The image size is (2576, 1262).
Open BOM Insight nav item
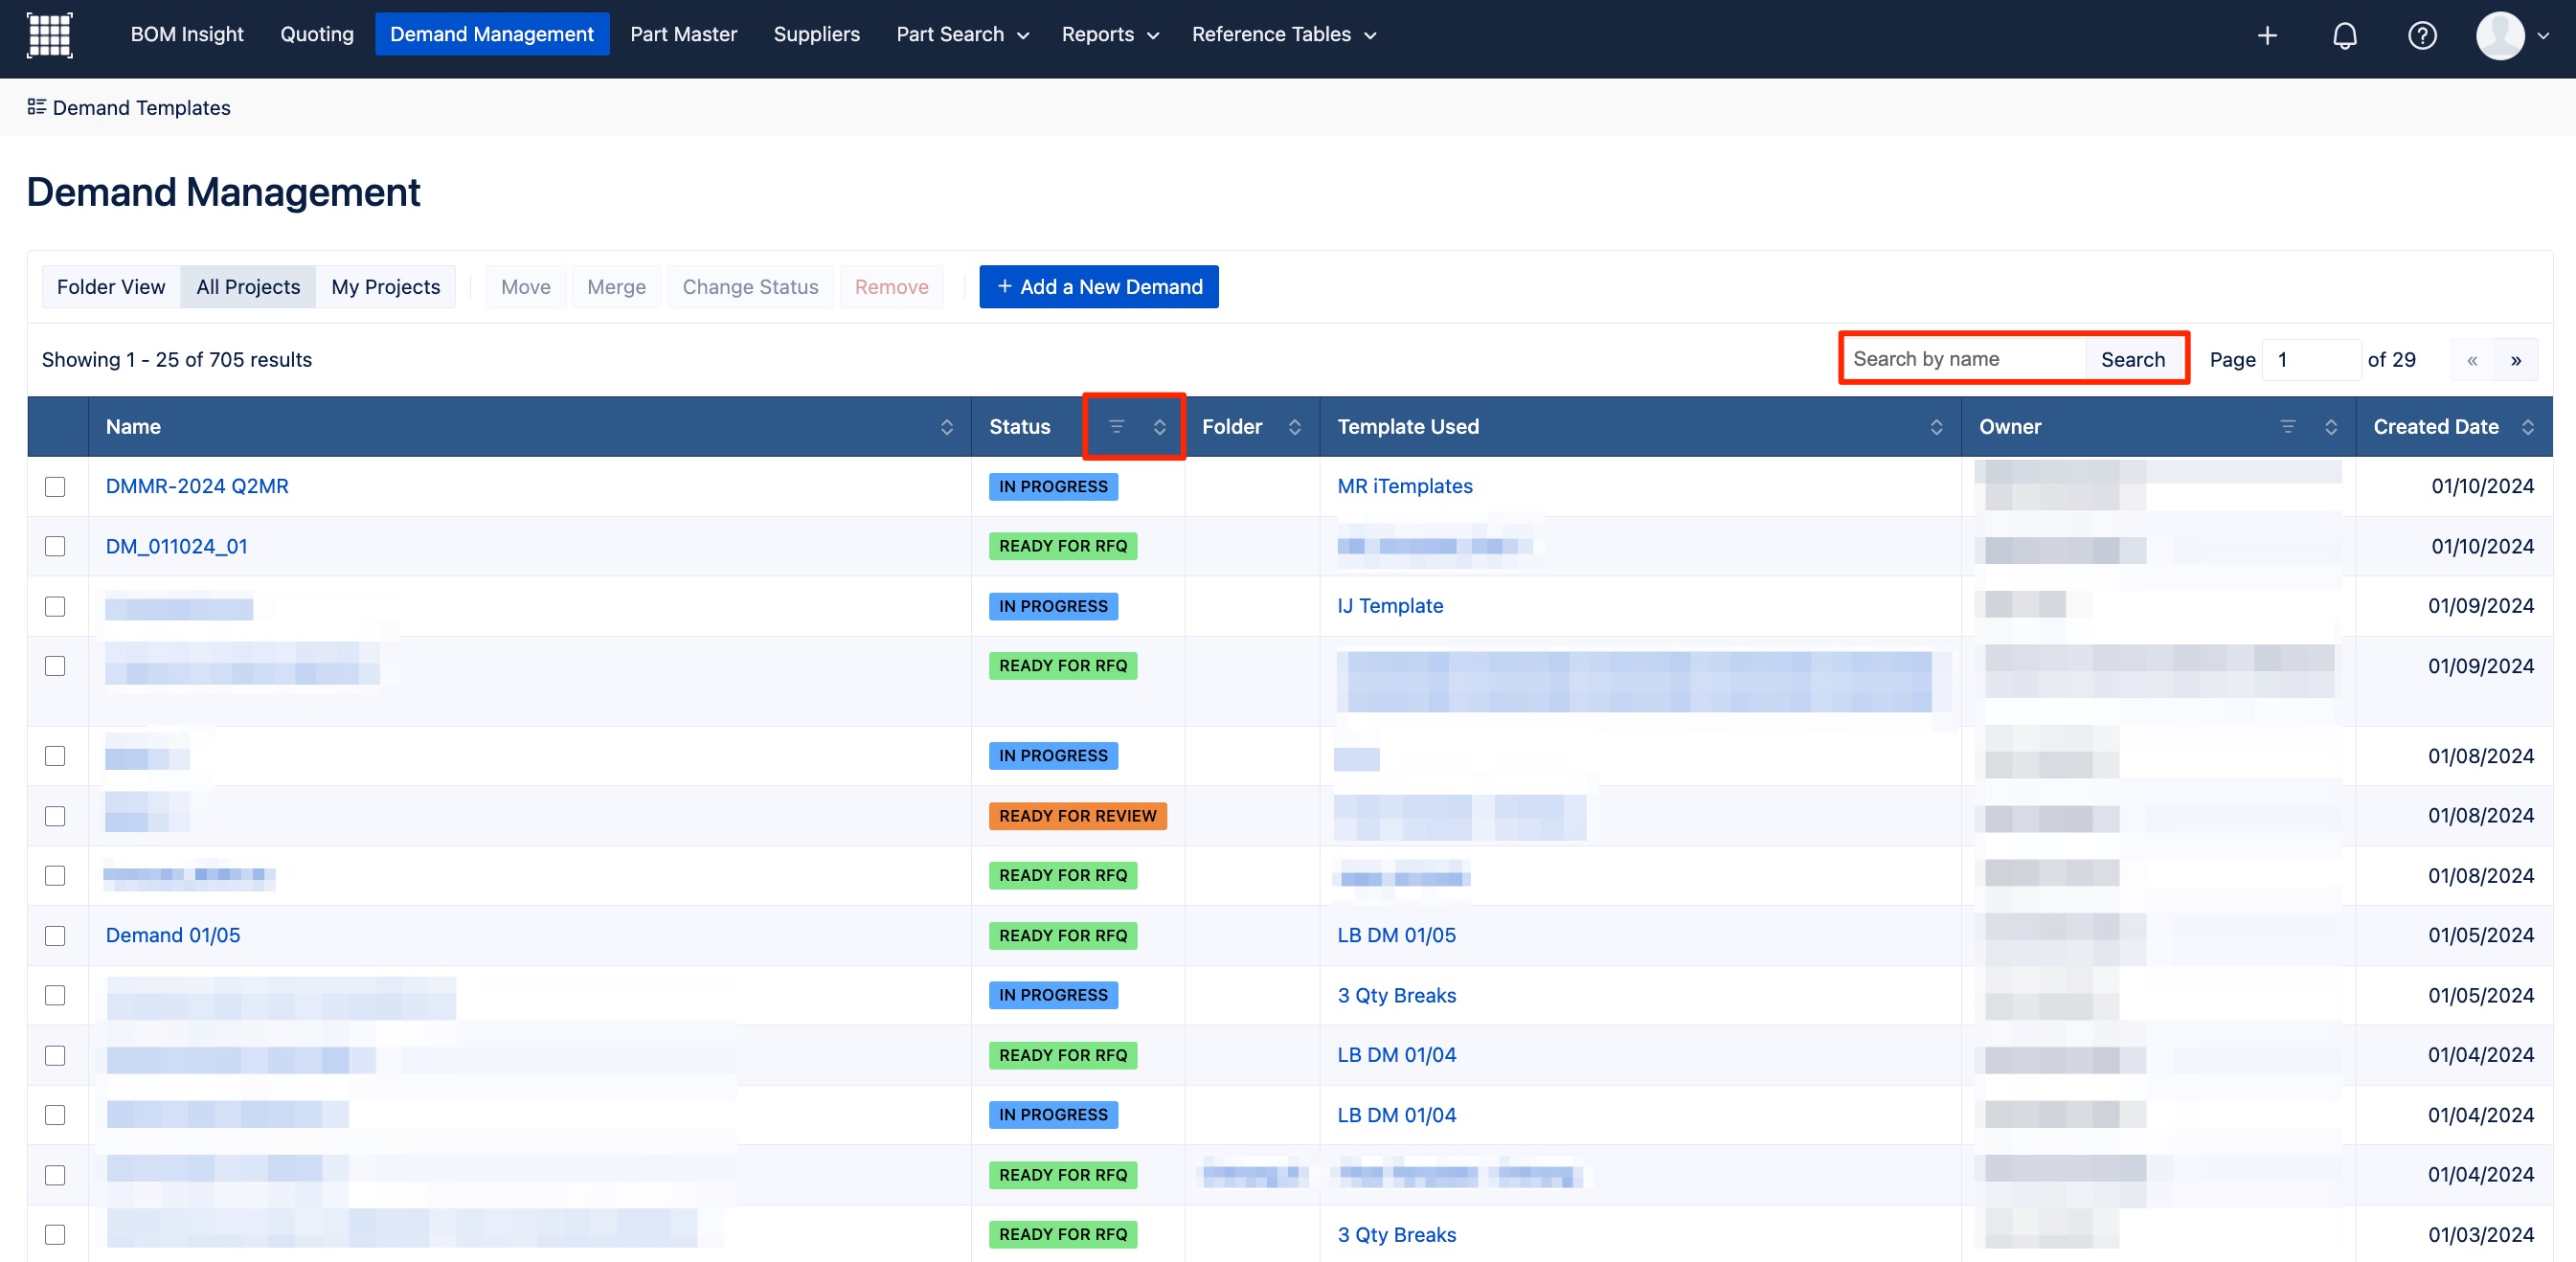[187, 35]
